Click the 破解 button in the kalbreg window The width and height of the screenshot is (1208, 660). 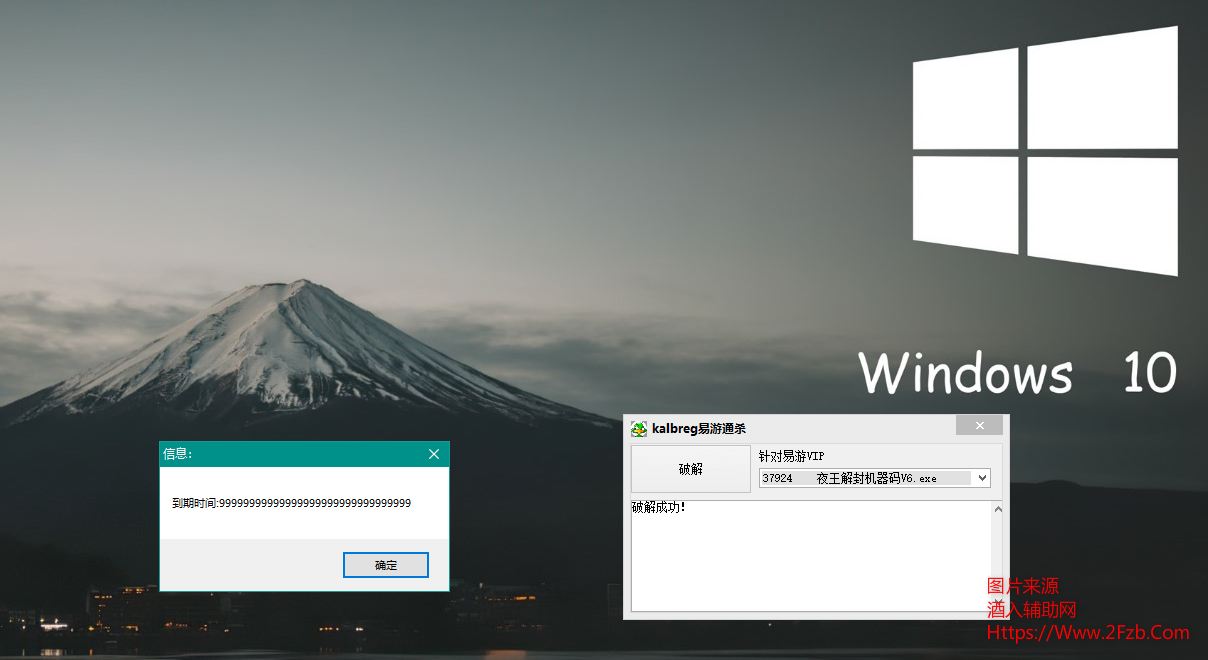click(690, 469)
